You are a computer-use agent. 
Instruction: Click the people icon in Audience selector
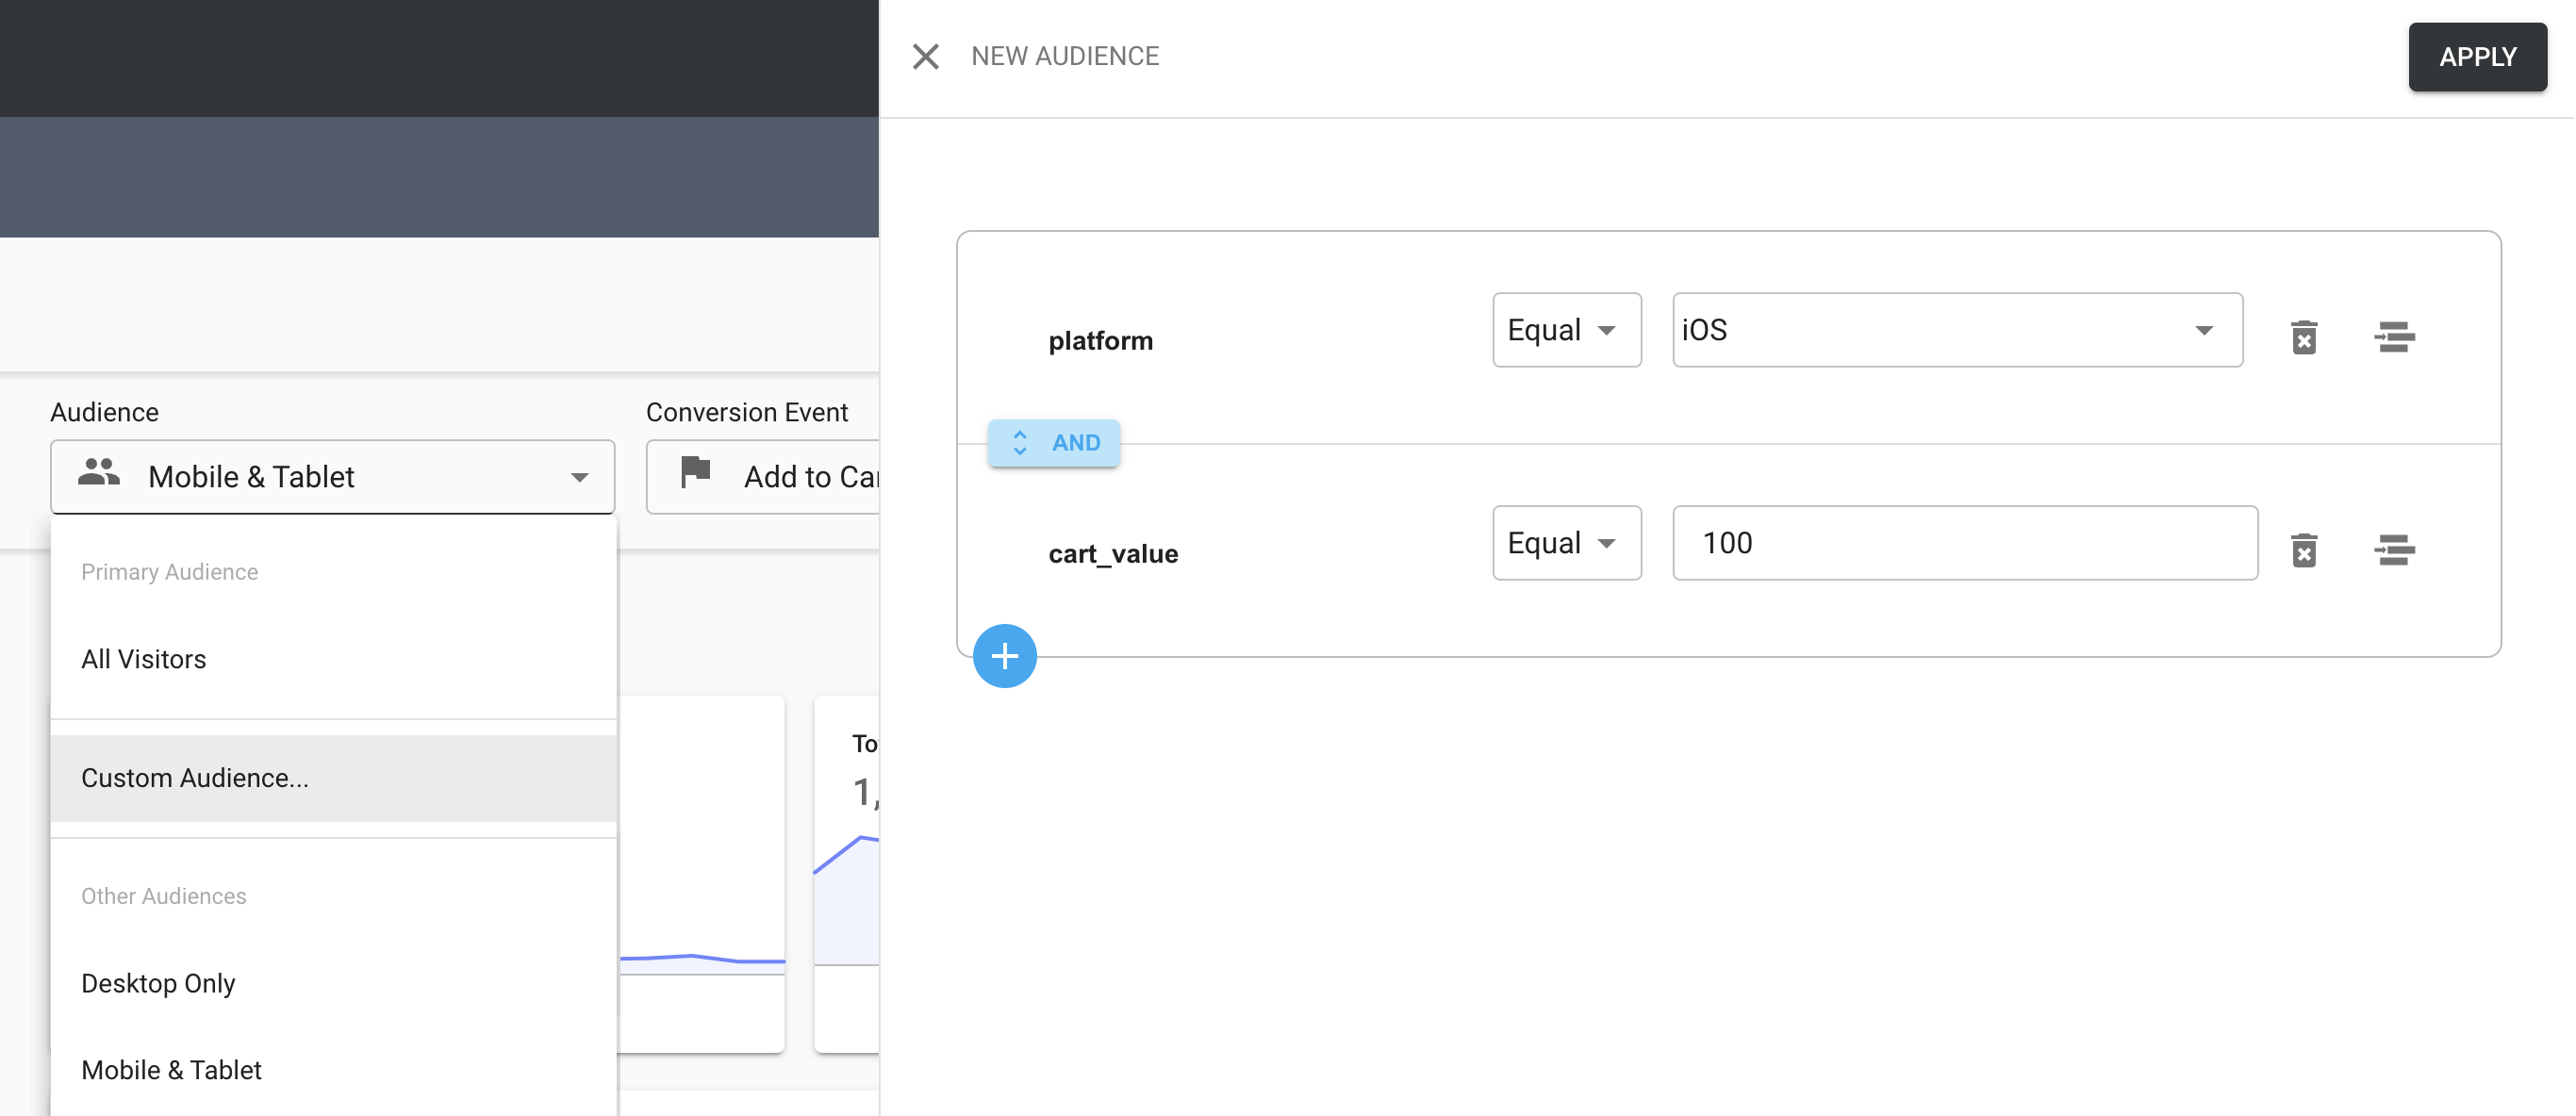98,472
